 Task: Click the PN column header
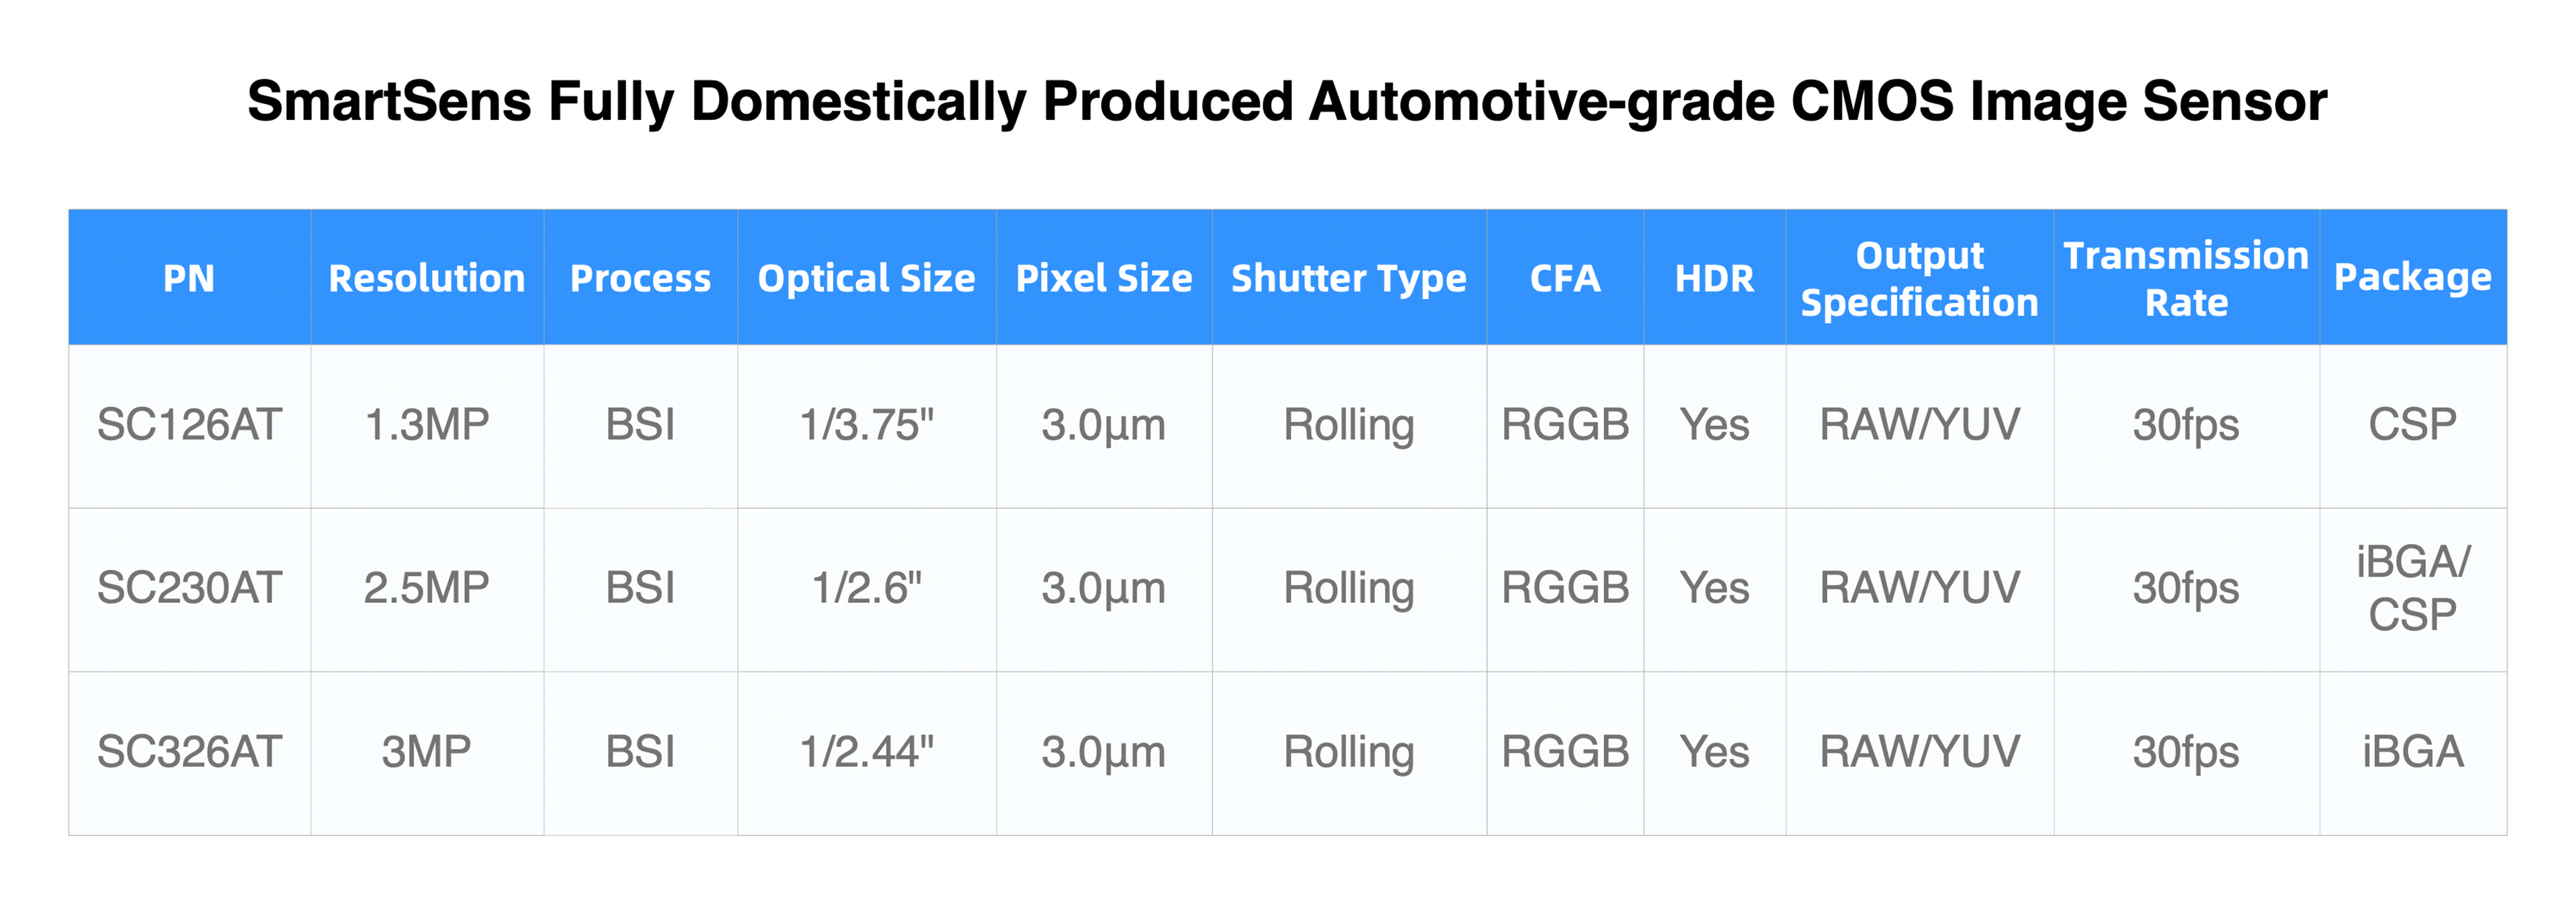pos(189,278)
